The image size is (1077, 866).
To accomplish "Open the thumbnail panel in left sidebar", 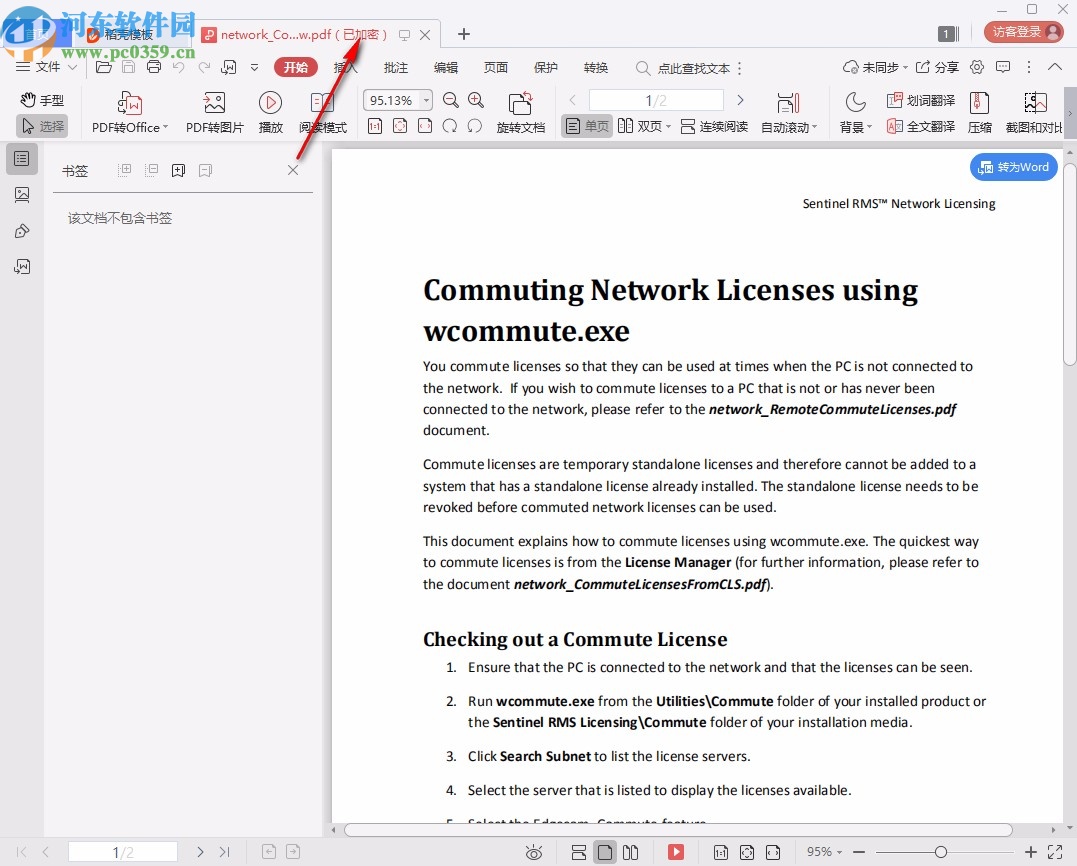I will pos(22,195).
